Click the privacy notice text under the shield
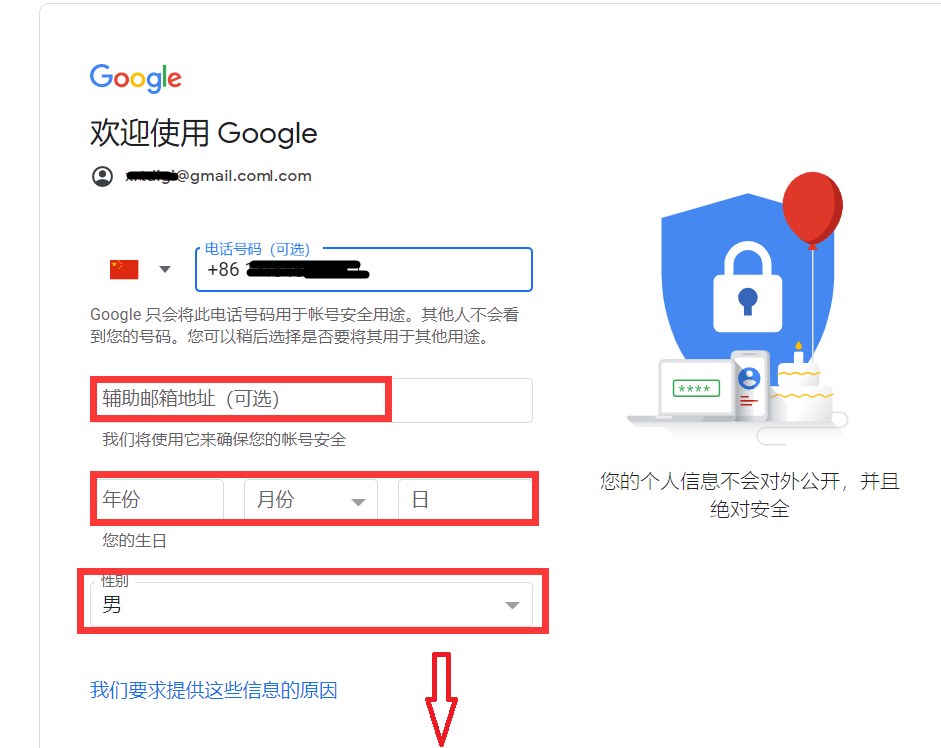 750,495
